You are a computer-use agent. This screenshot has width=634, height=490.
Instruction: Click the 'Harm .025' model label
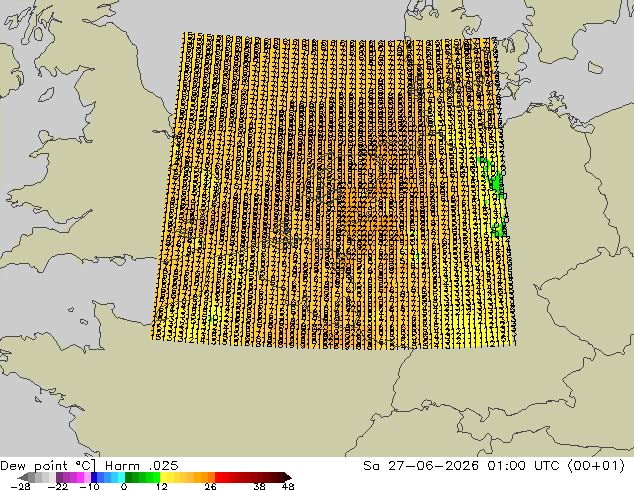[x=142, y=466]
